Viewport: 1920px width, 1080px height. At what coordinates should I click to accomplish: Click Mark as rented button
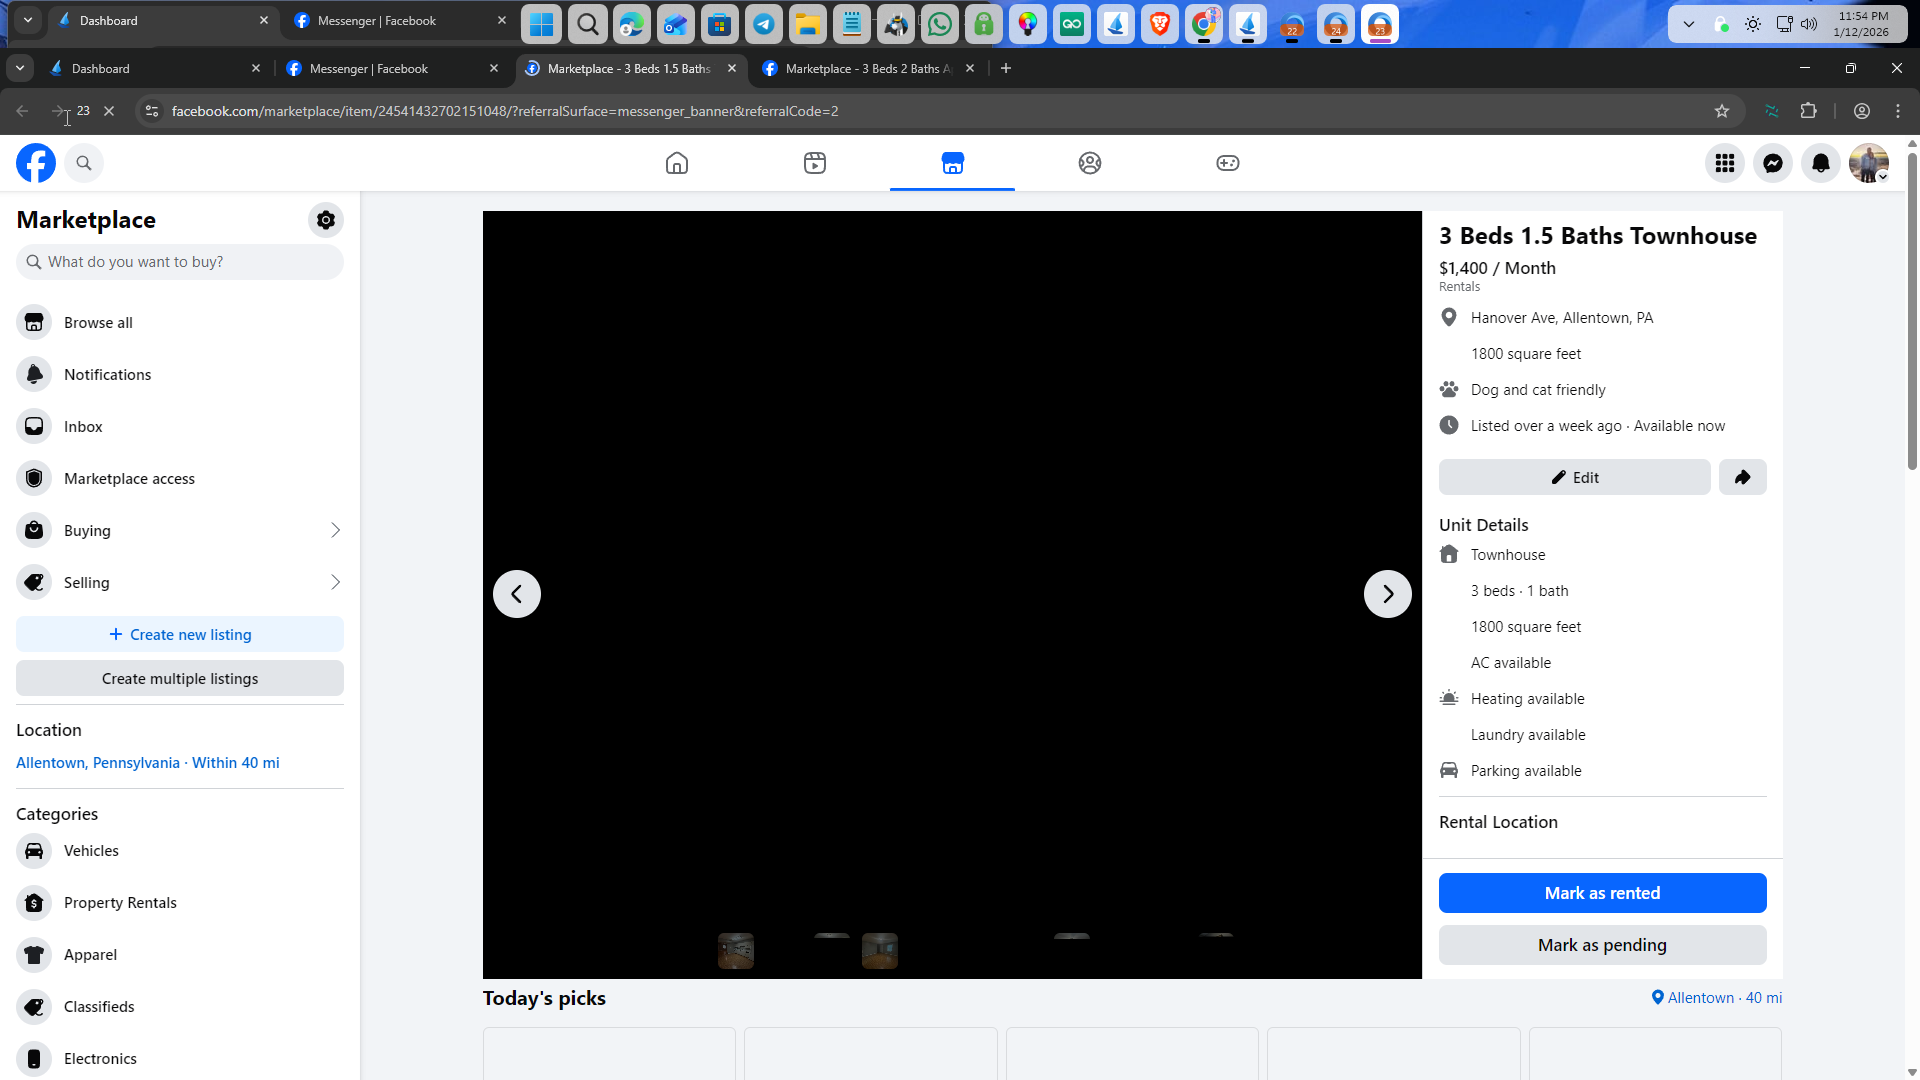click(x=1602, y=893)
